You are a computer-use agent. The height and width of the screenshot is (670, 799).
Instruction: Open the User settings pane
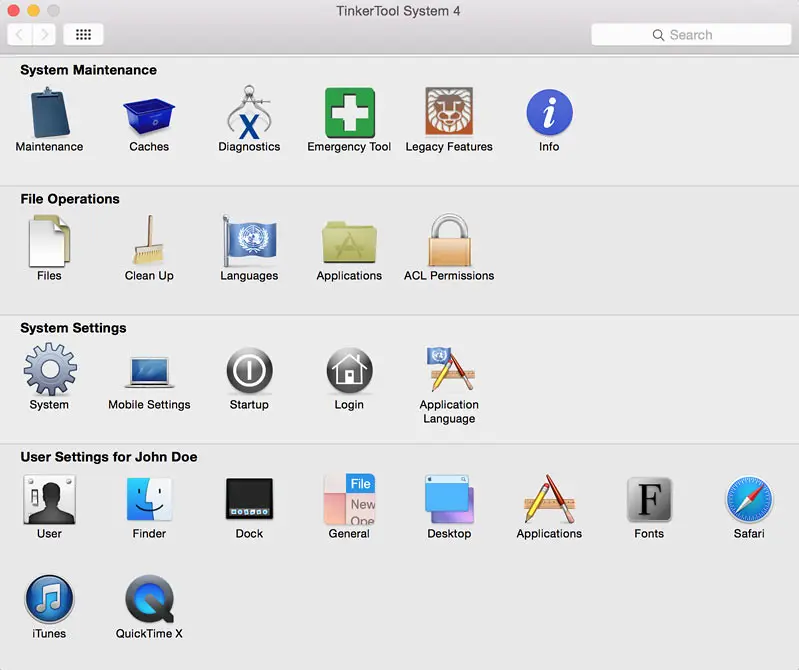49,499
